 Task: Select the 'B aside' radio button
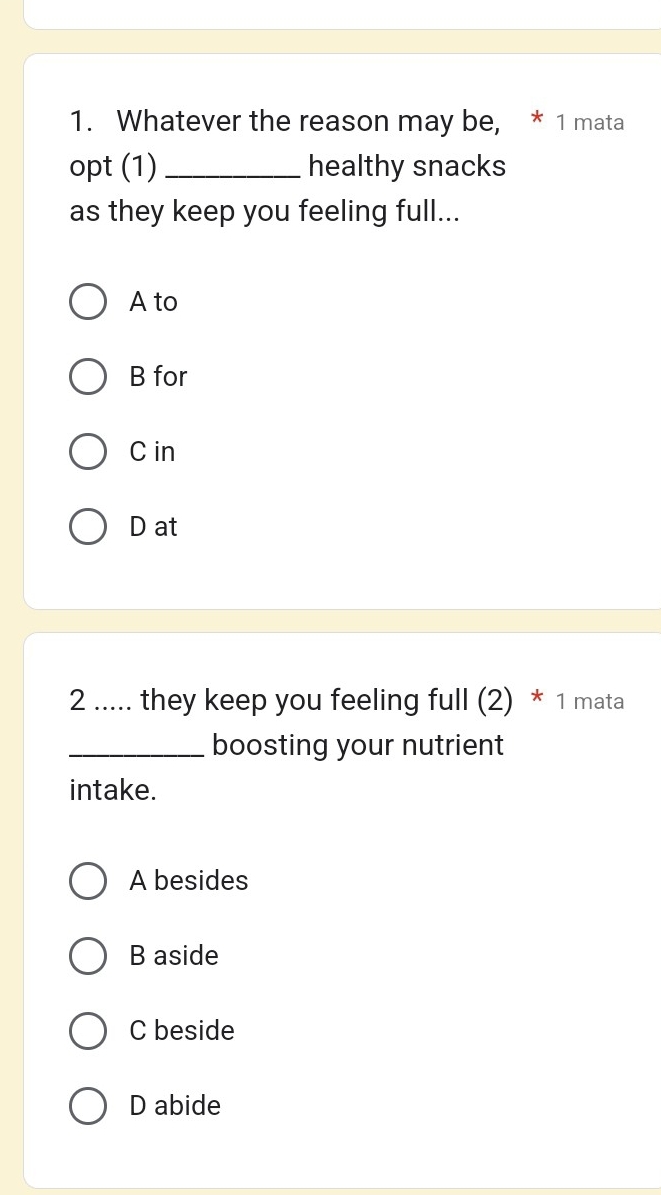point(88,956)
